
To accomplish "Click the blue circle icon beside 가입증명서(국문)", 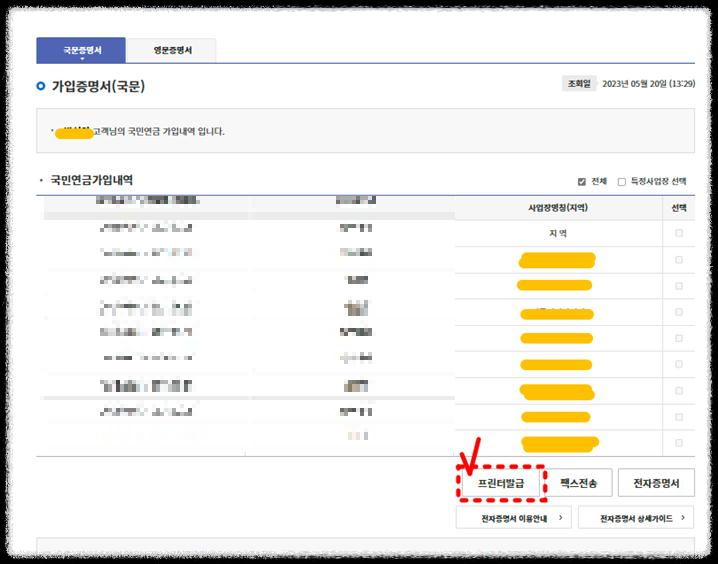I will tap(41, 86).
